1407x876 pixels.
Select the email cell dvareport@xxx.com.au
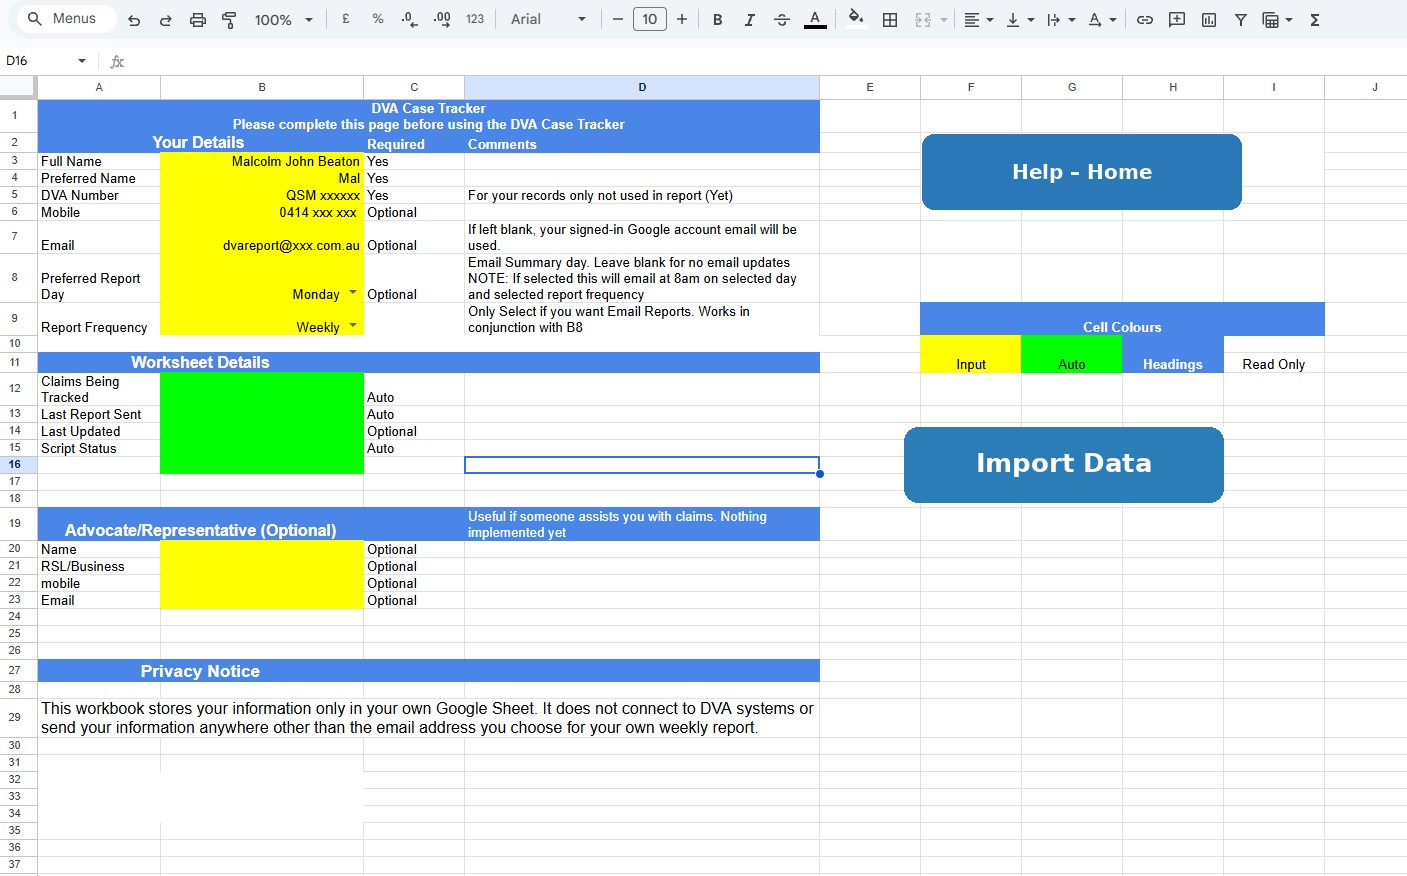(x=262, y=237)
